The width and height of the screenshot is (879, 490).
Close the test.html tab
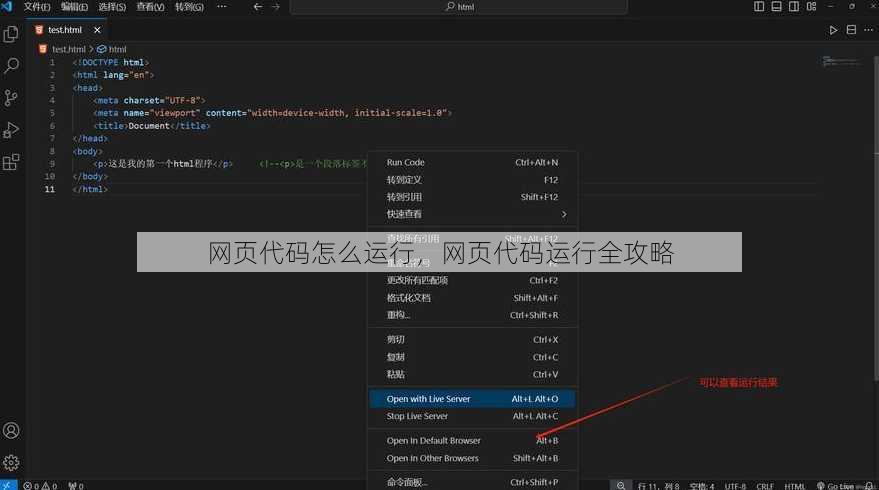pyautogui.click(x=97, y=30)
